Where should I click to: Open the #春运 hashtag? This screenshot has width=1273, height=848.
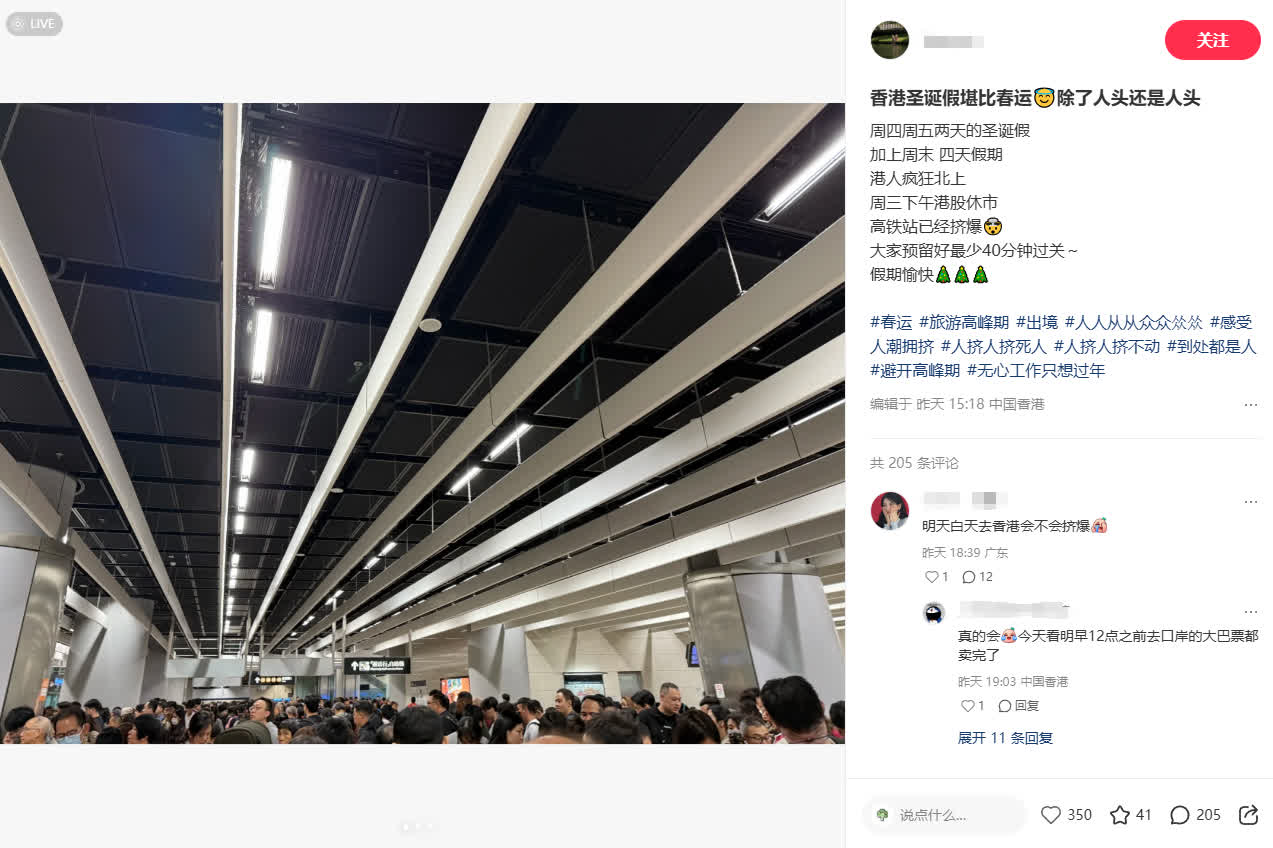tap(891, 322)
